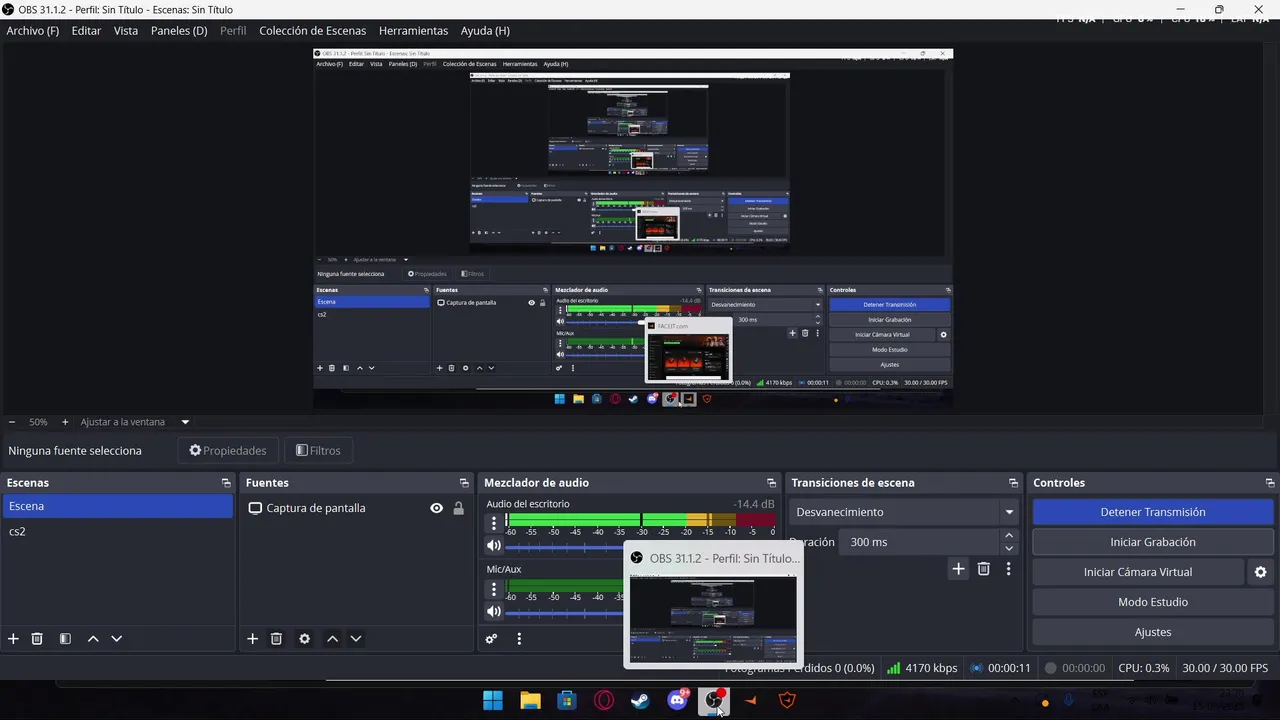Open source properties gear in Fuentes
Viewport: 1280px width, 720px height.
pyautogui.click(x=304, y=639)
